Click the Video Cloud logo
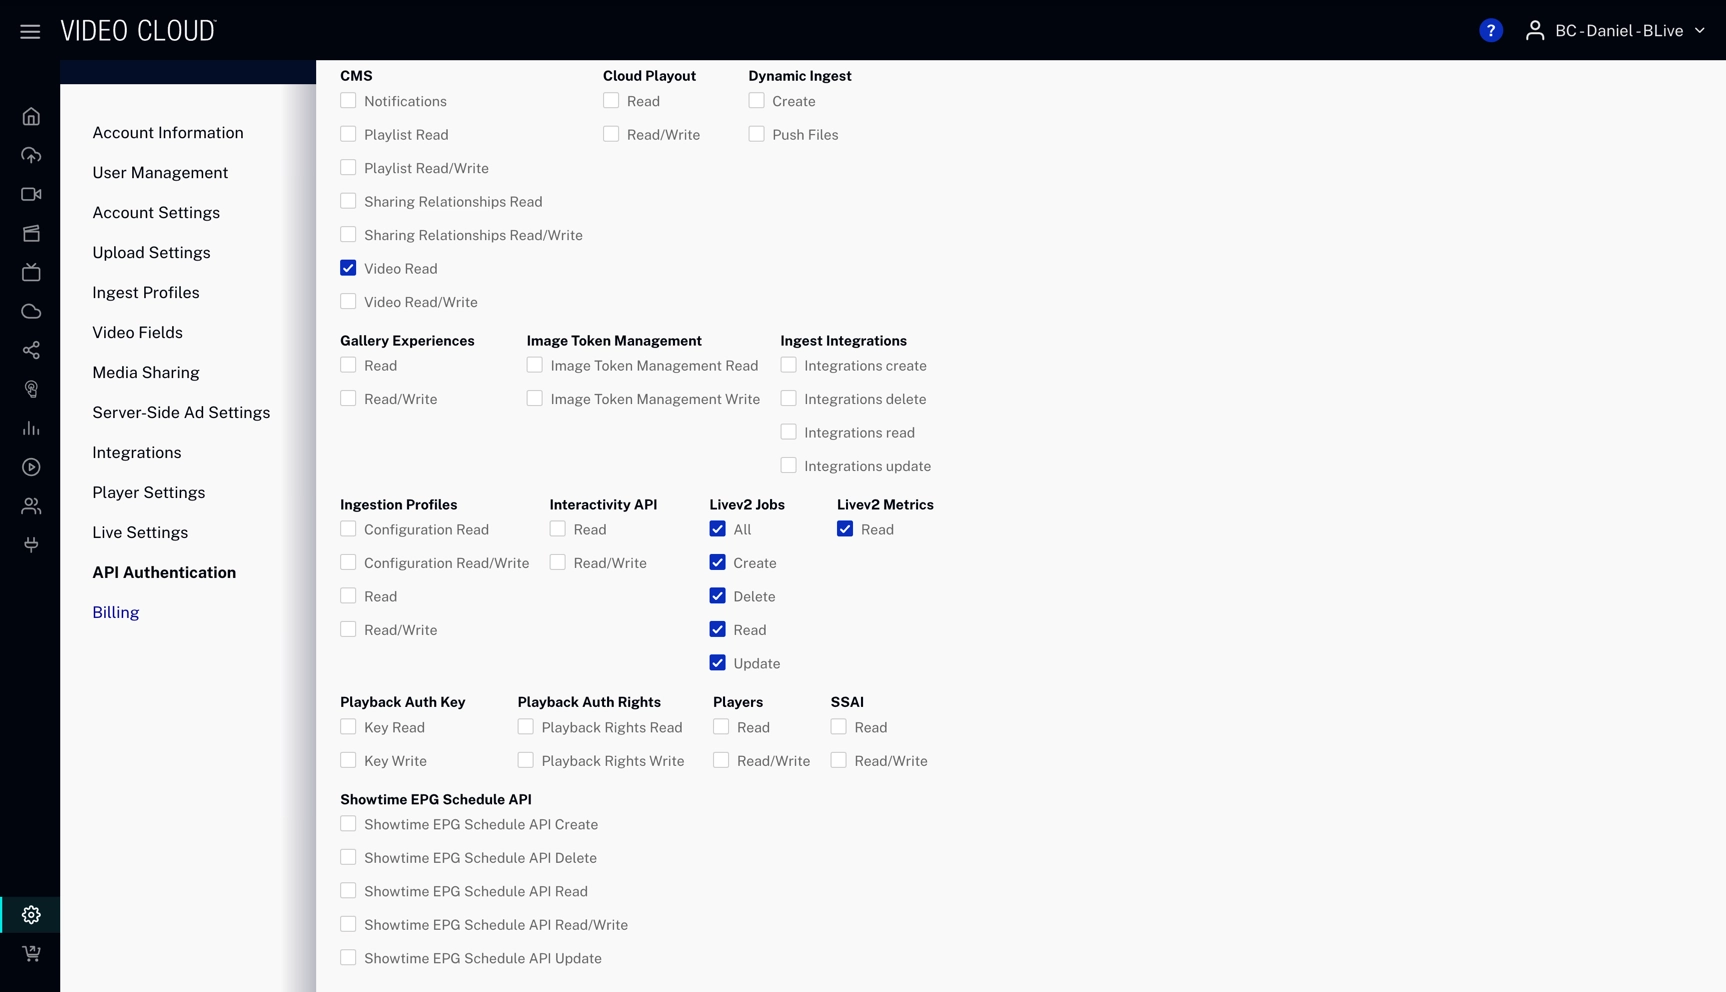 click(138, 31)
